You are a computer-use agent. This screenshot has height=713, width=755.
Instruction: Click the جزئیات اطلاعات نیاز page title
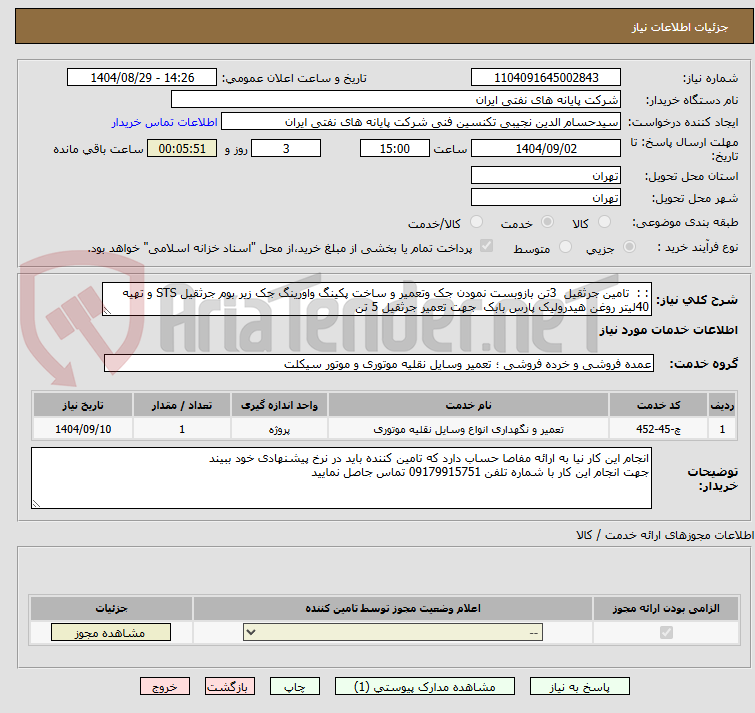point(680,27)
